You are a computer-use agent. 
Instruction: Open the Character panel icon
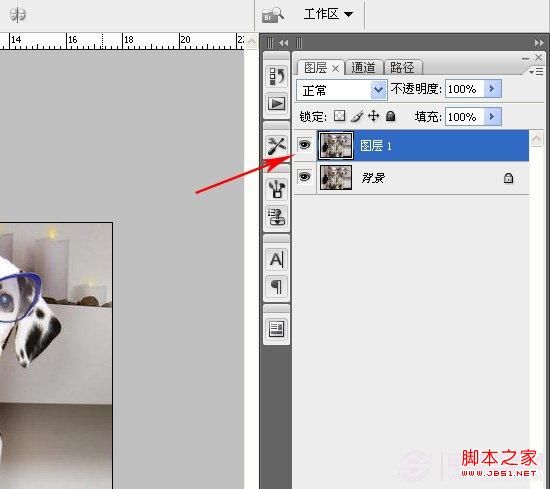(x=276, y=260)
